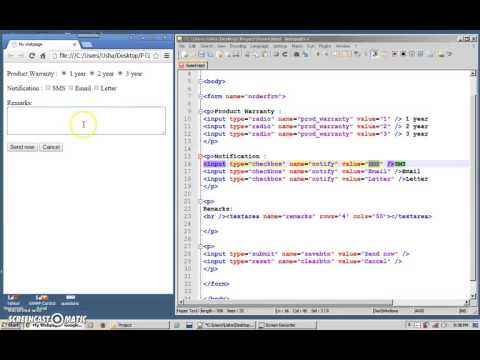Open the File menu in Notepad++

(182, 46)
